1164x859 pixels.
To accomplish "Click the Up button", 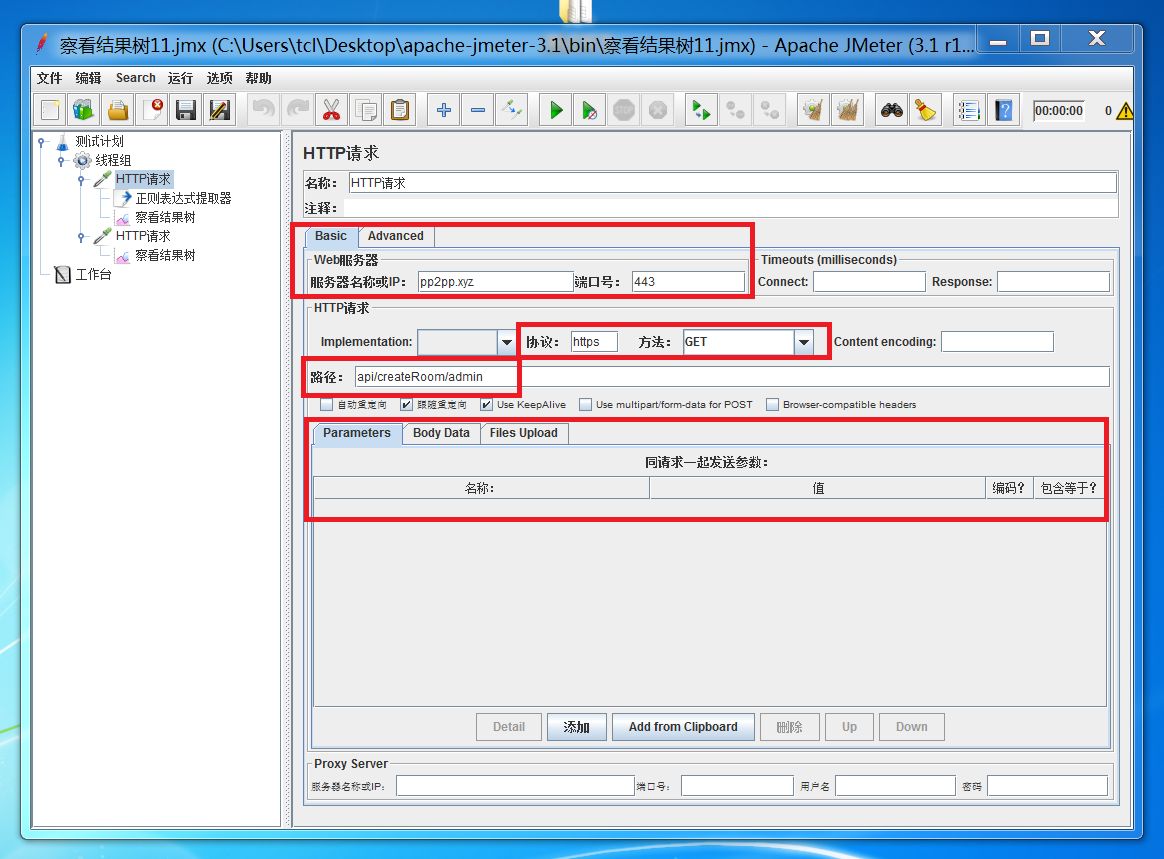I will [849, 727].
